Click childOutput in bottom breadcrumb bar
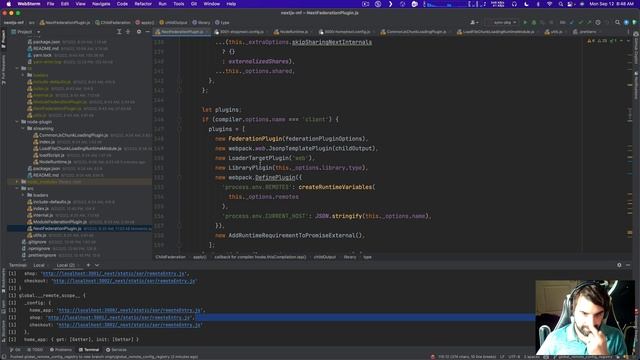The image size is (640, 360). (325, 257)
